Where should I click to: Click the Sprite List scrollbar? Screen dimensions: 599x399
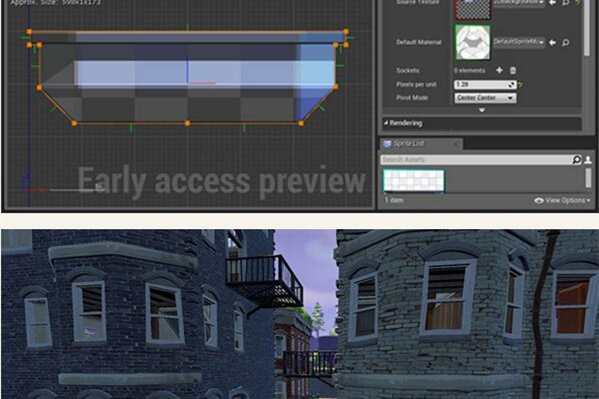coord(588,178)
